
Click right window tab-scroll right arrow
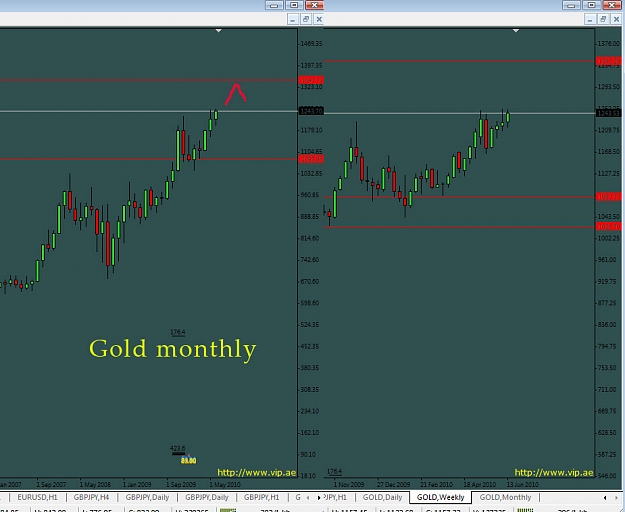(x=616, y=498)
